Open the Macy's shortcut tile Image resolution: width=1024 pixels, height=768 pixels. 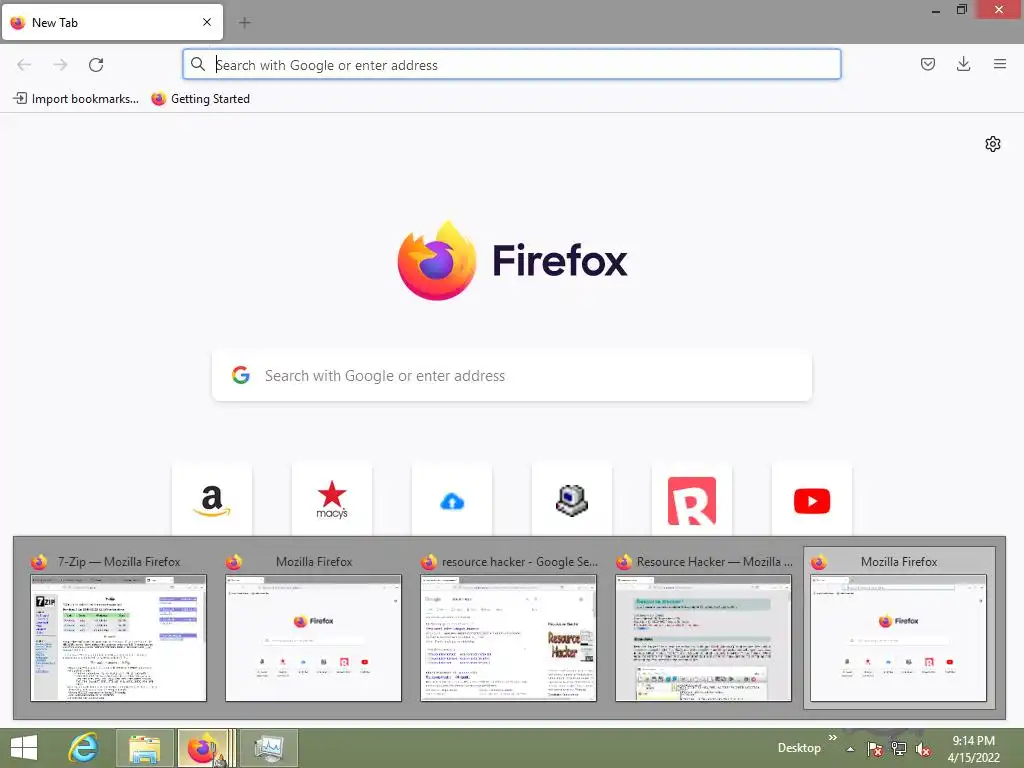(x=332, y=500)
